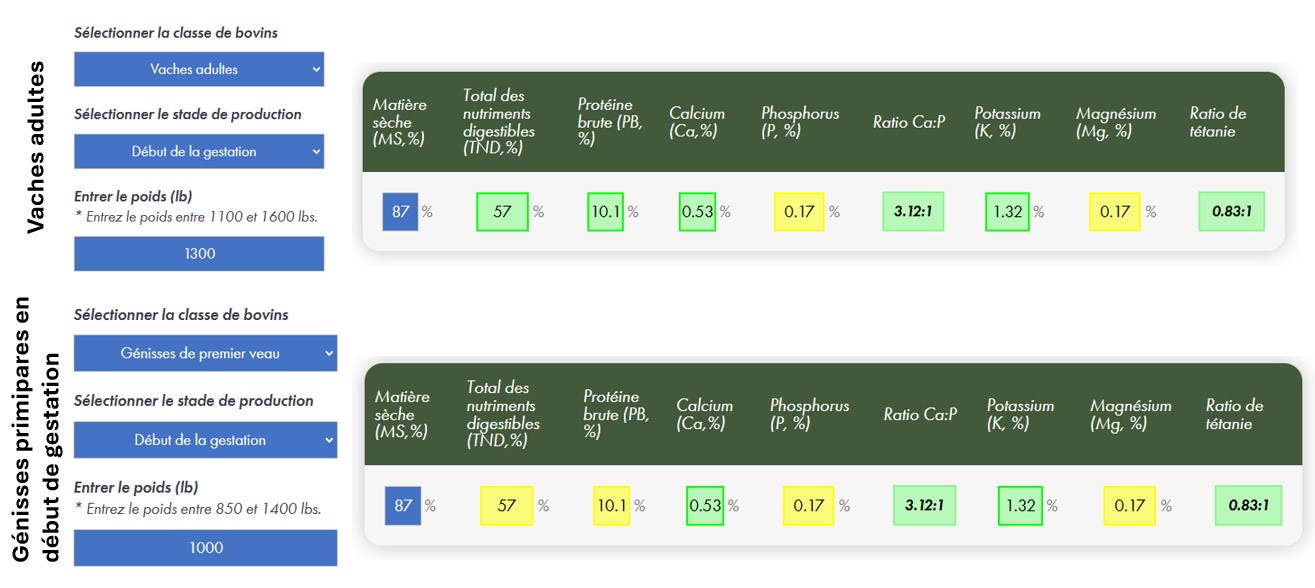Expand production stage dropdown for adult cows
The image size is (1315, 588).
coord(198,152)
